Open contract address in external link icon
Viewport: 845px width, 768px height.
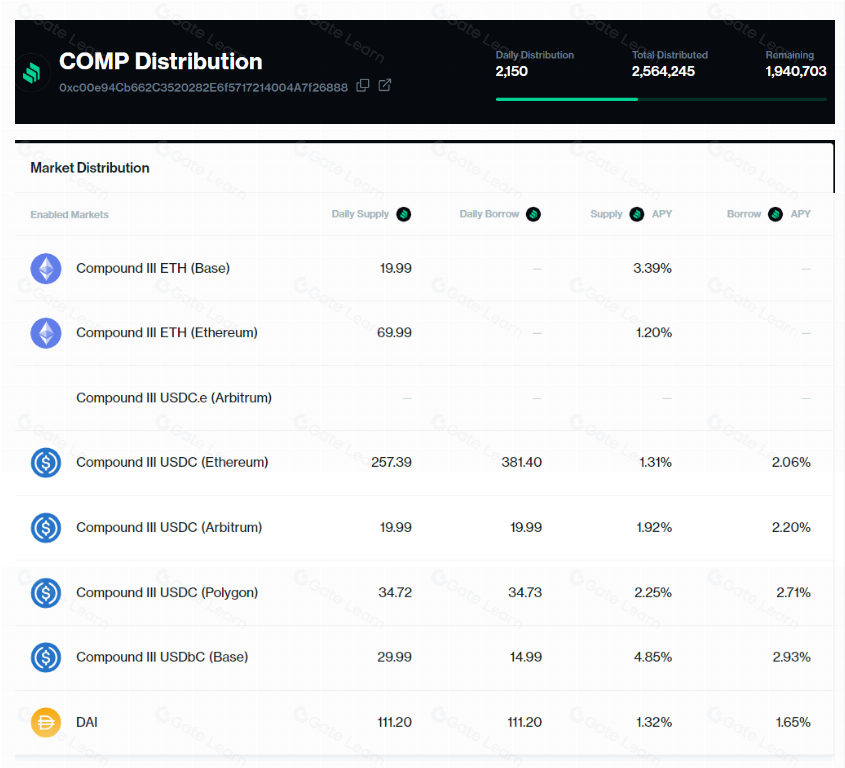pyautogui.click(x=385, y=85)
